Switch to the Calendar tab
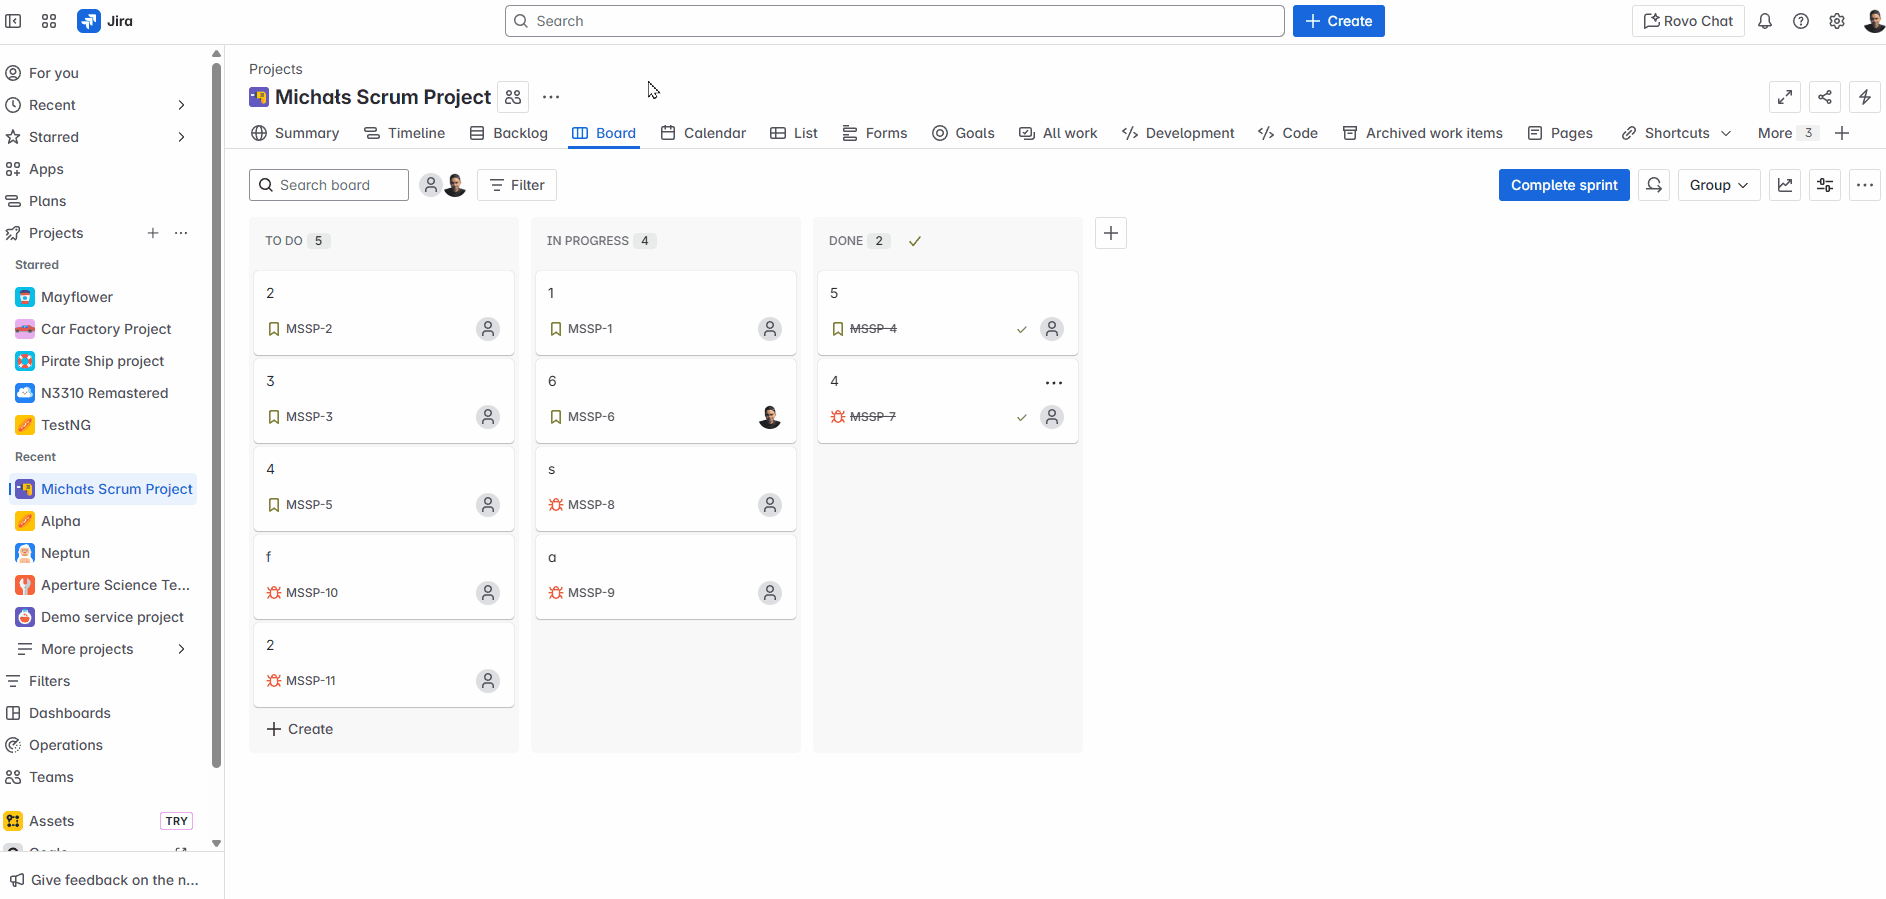The width and height of the screenshot is (1886, 899). pyautogui.click(x=703, y=133)
